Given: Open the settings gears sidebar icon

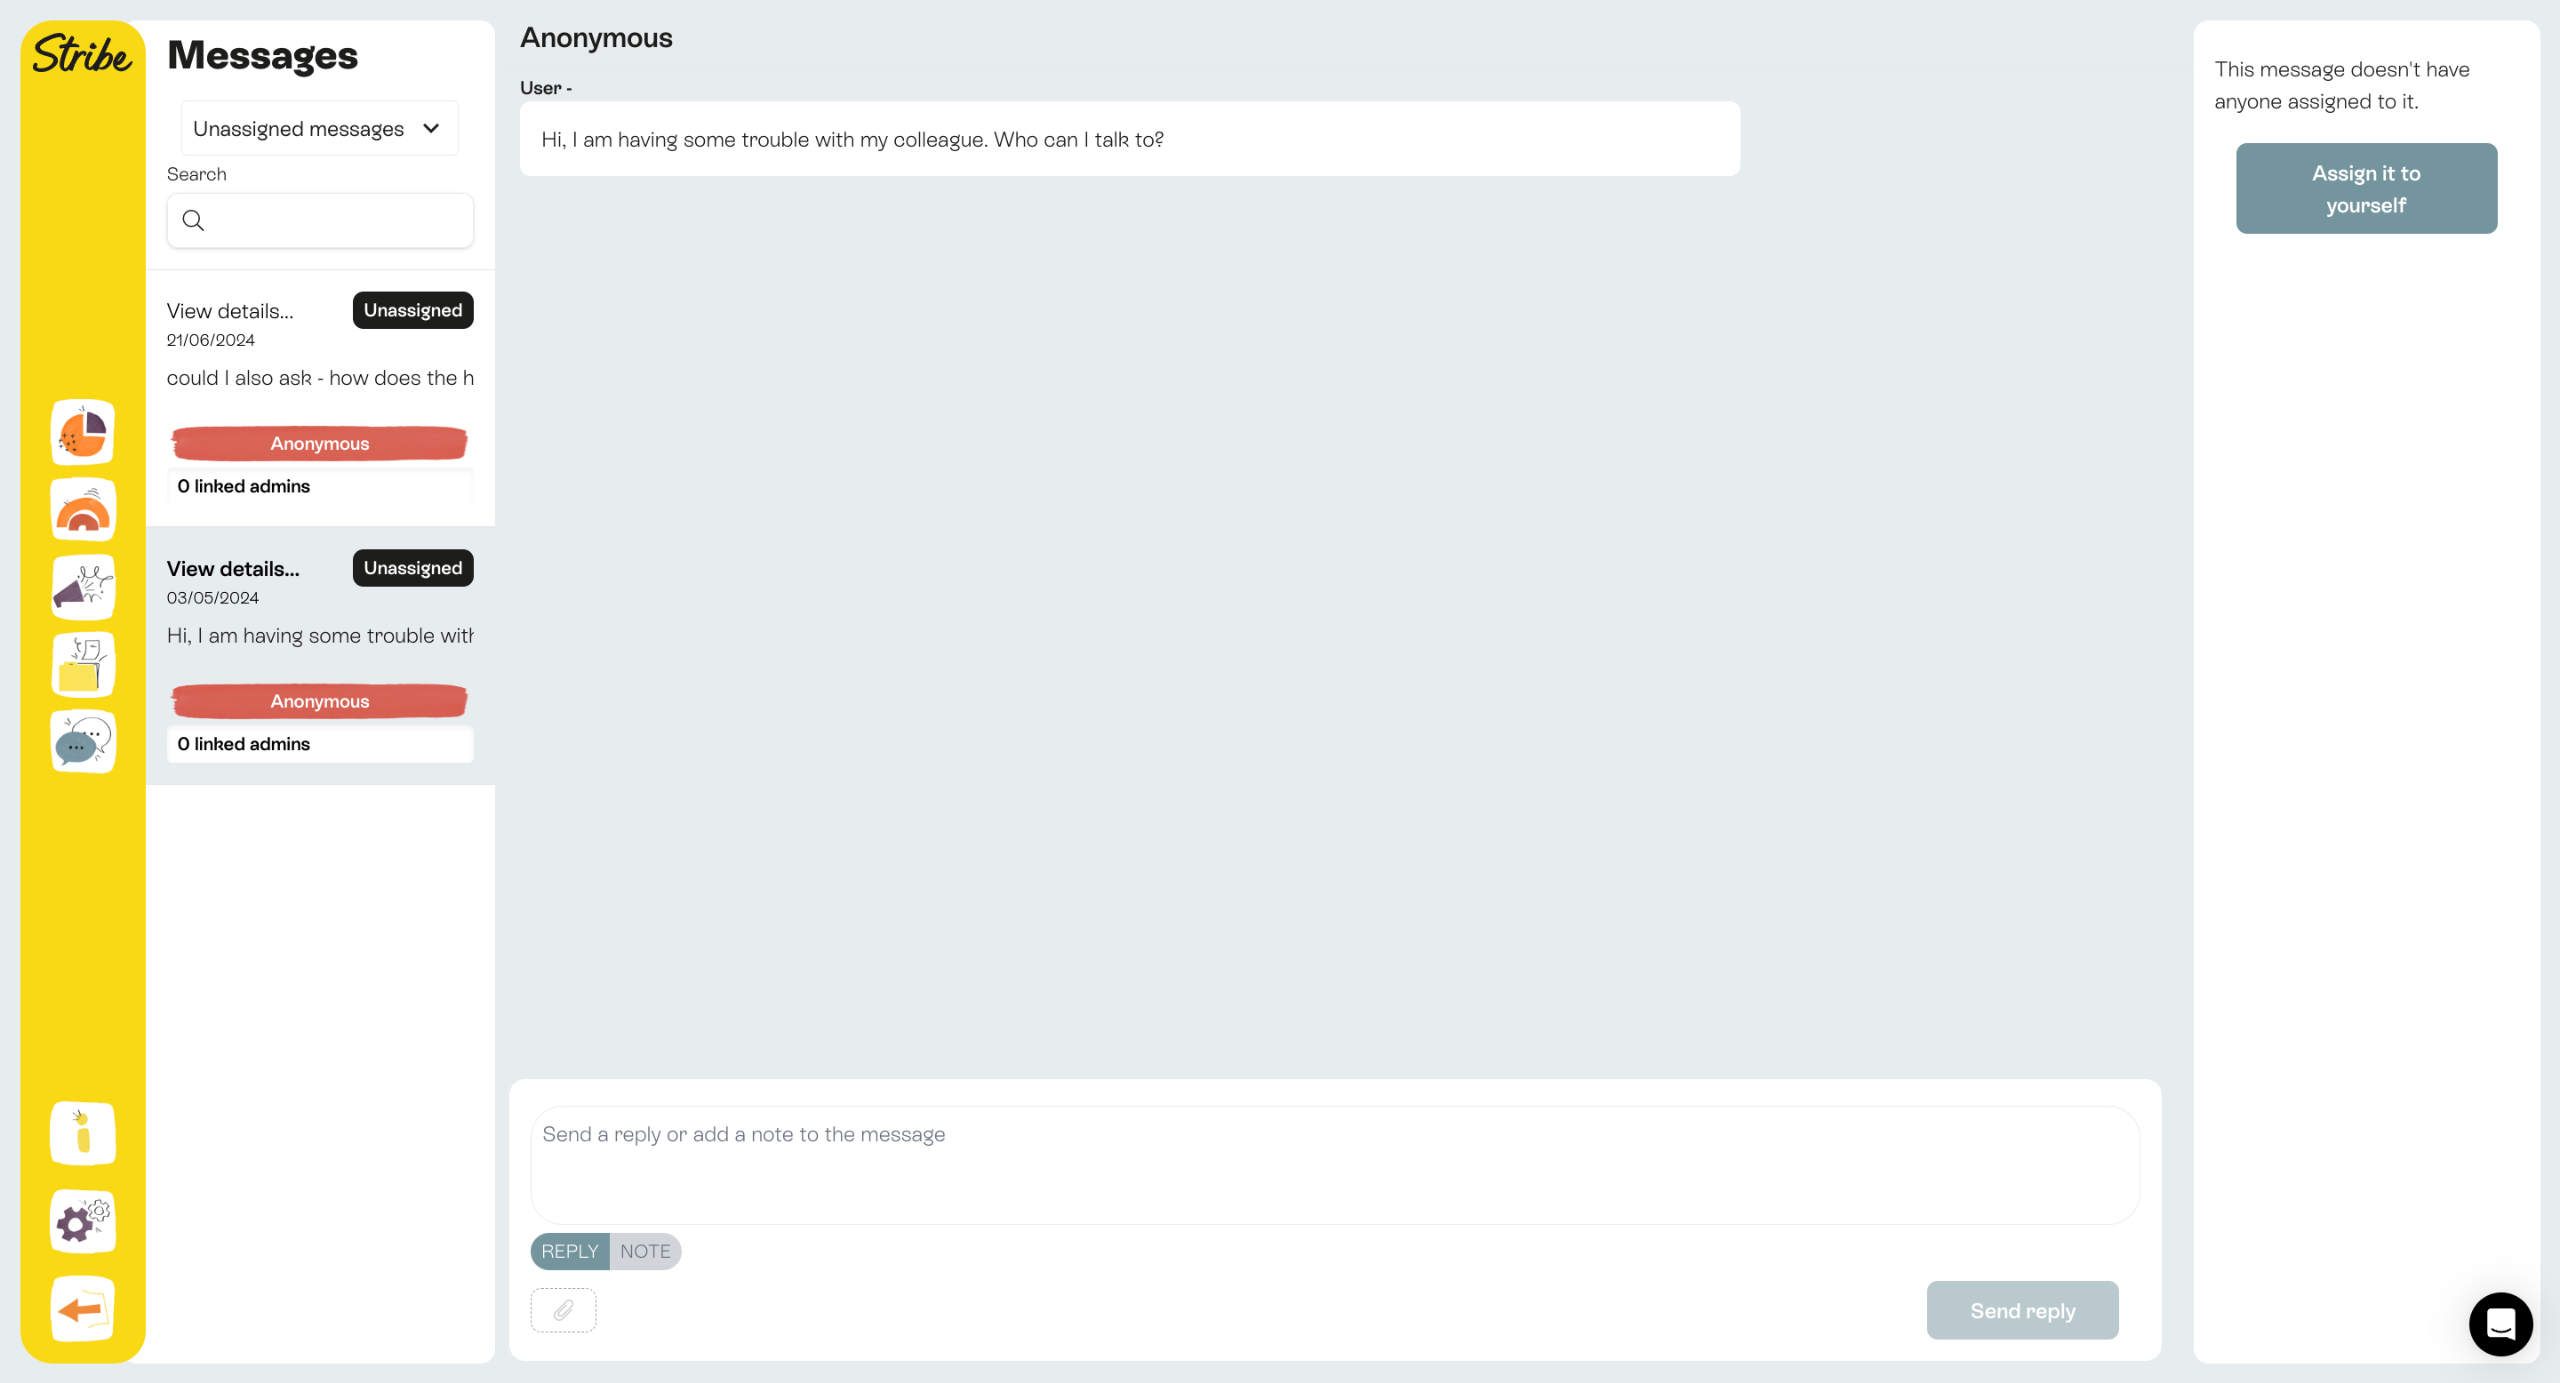Looking at the screenshot, I should click(x=83, y=1221).
